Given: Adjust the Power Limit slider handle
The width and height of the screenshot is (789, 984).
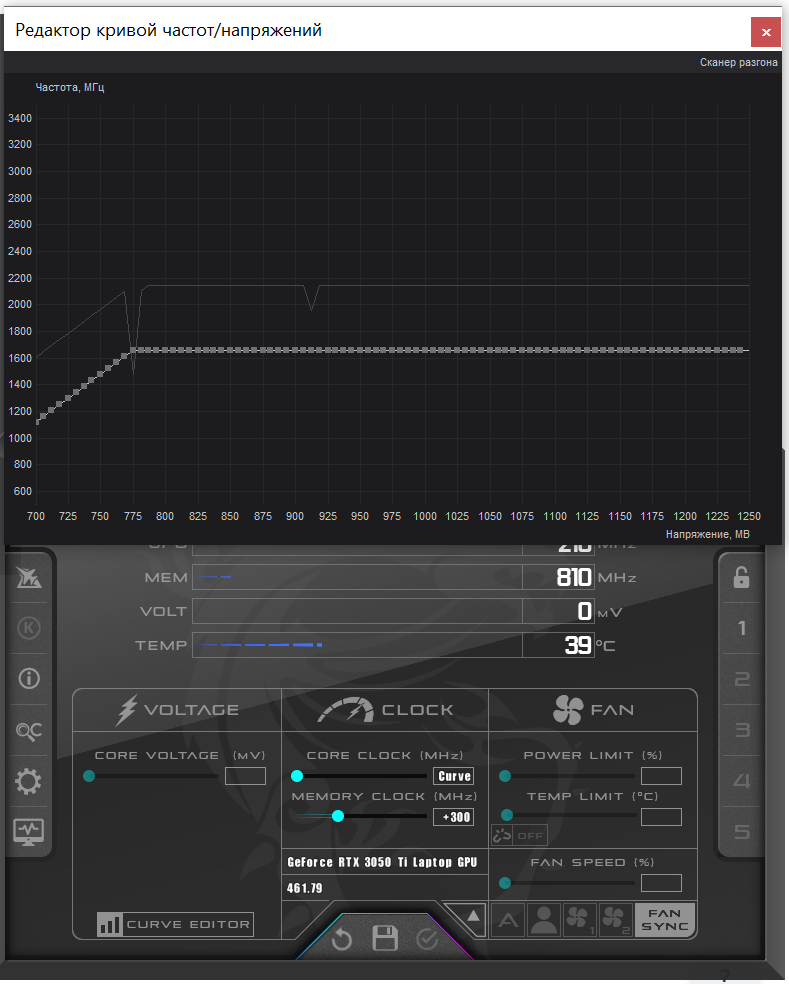Looking at the screenshot, I should coord(505,776).
